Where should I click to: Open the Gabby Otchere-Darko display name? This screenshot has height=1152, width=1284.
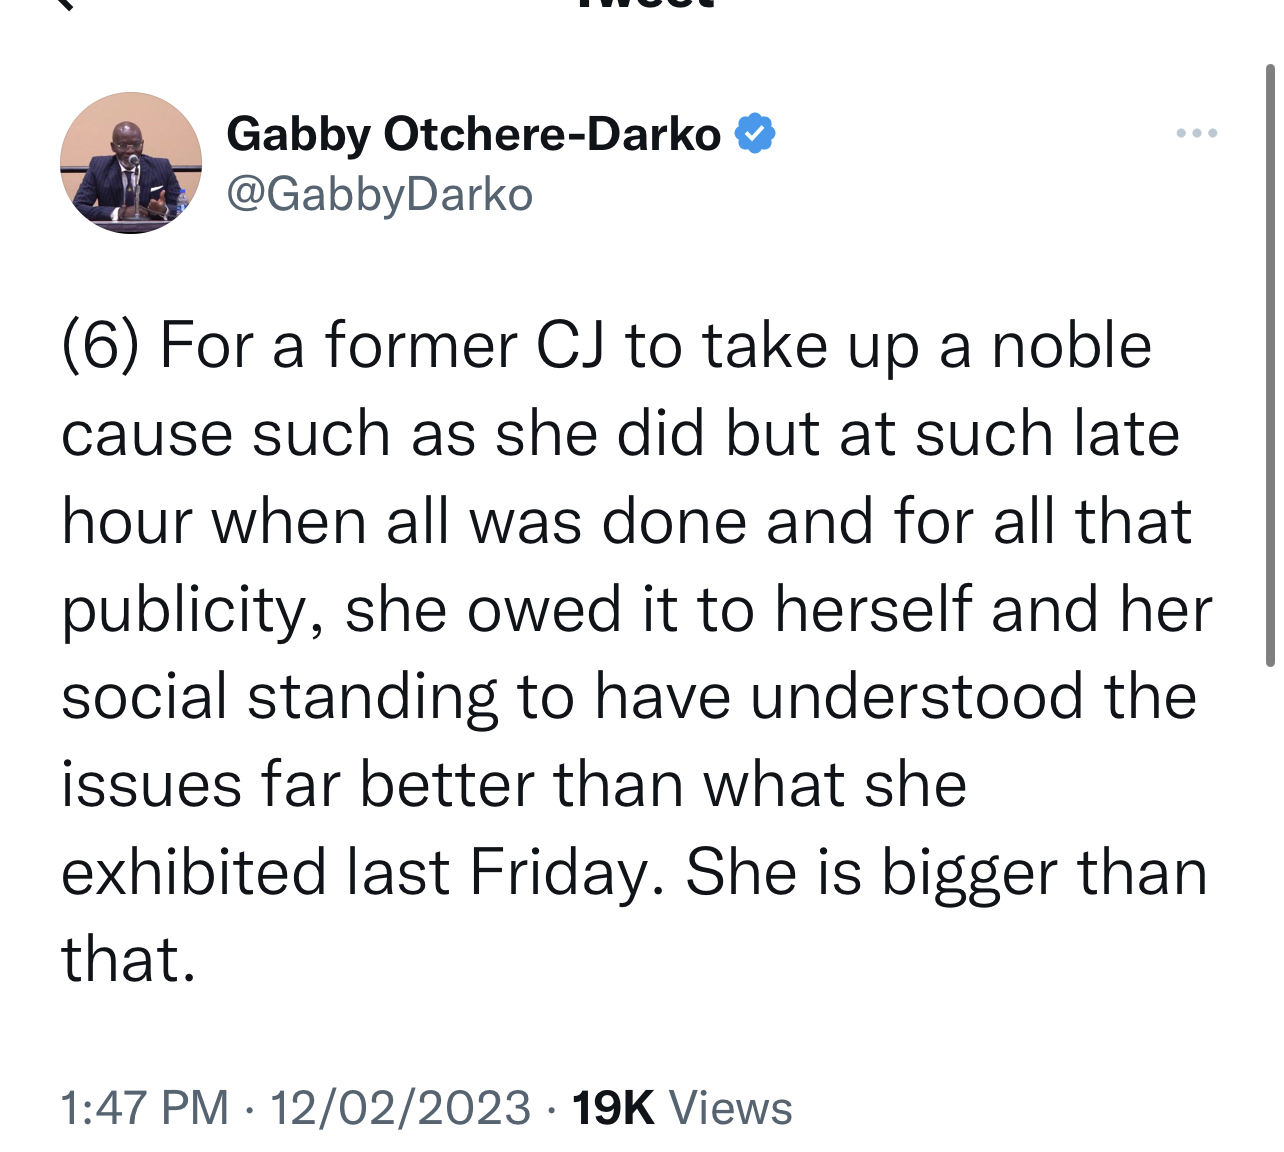click(x=473, y=134)
